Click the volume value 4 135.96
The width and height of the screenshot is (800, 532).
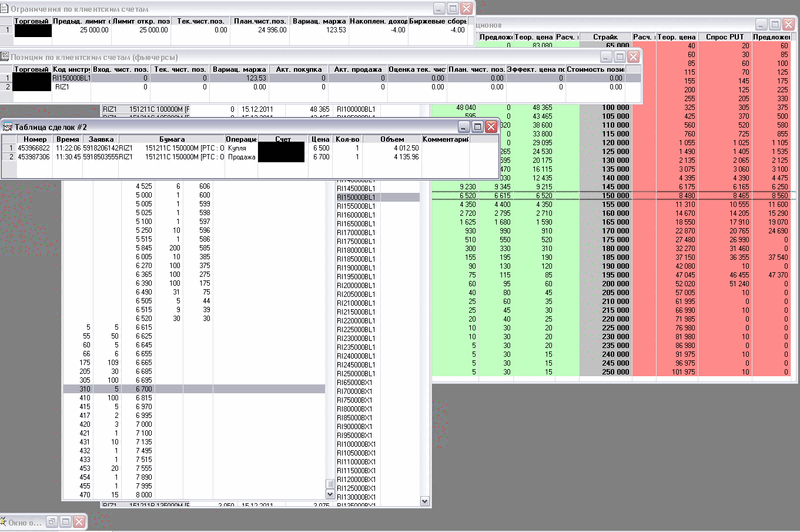click(x=406, y=157)
